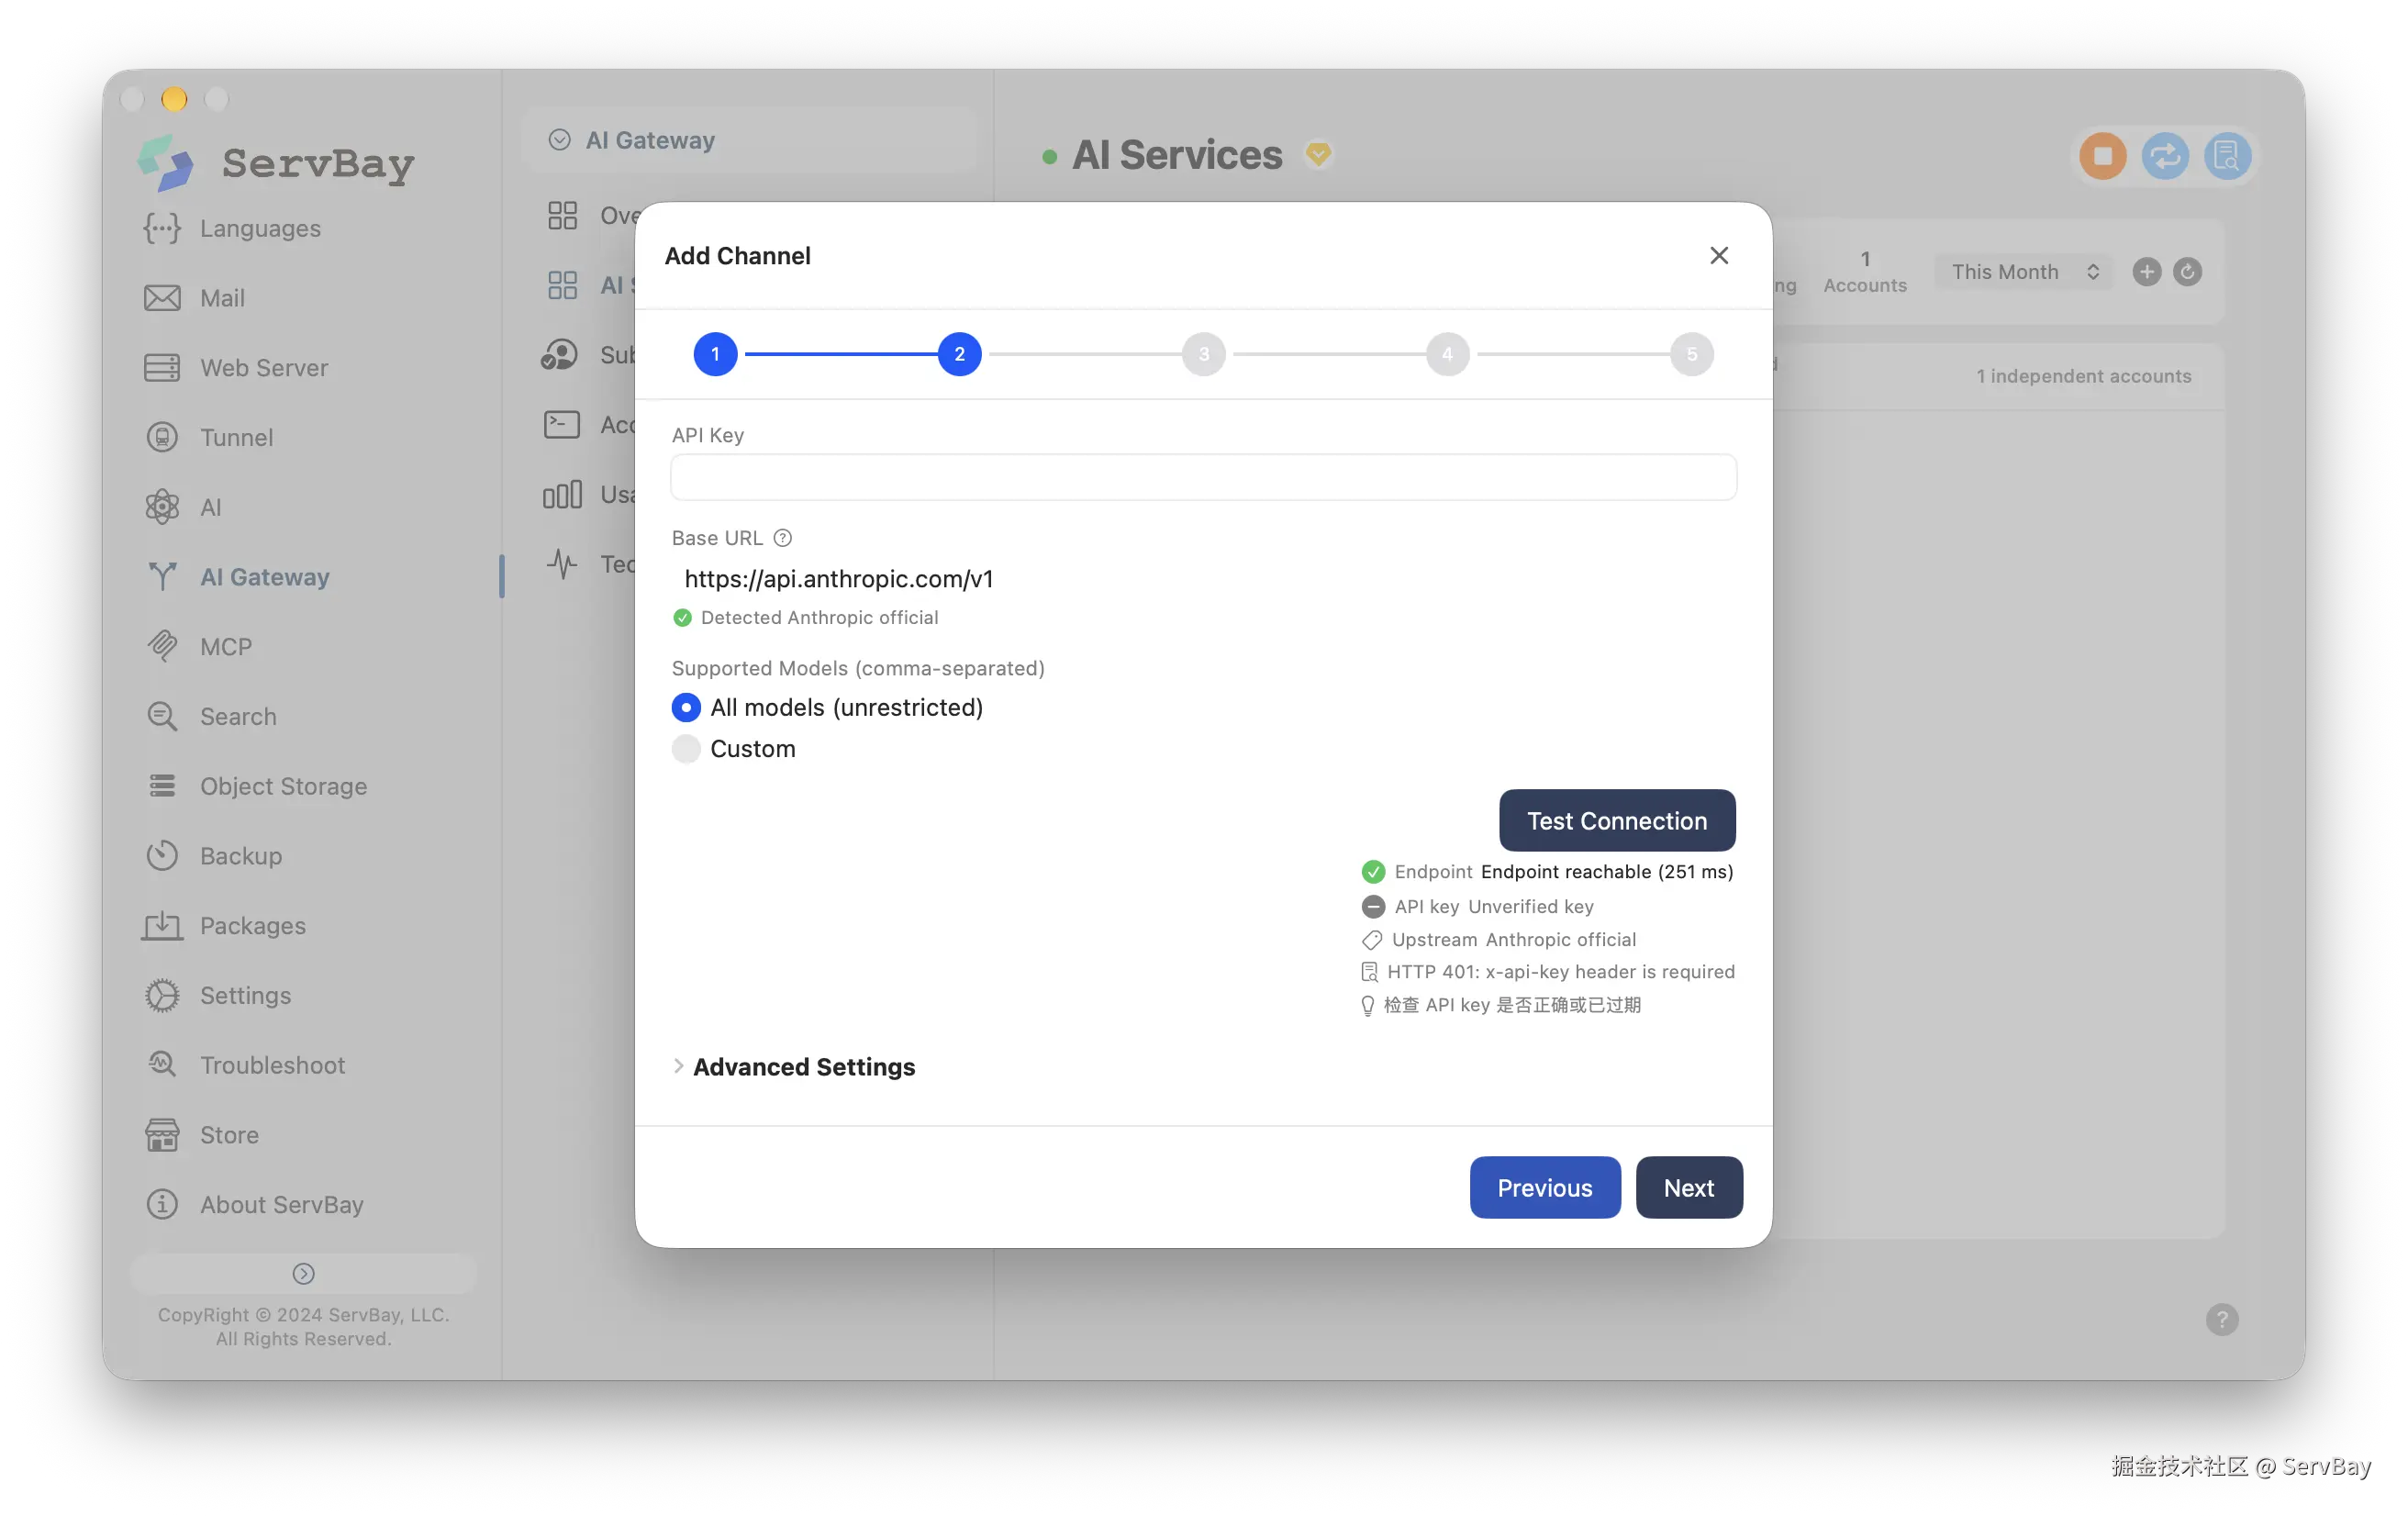Open the pulse-icon submenu item

(x=590, y=564)
